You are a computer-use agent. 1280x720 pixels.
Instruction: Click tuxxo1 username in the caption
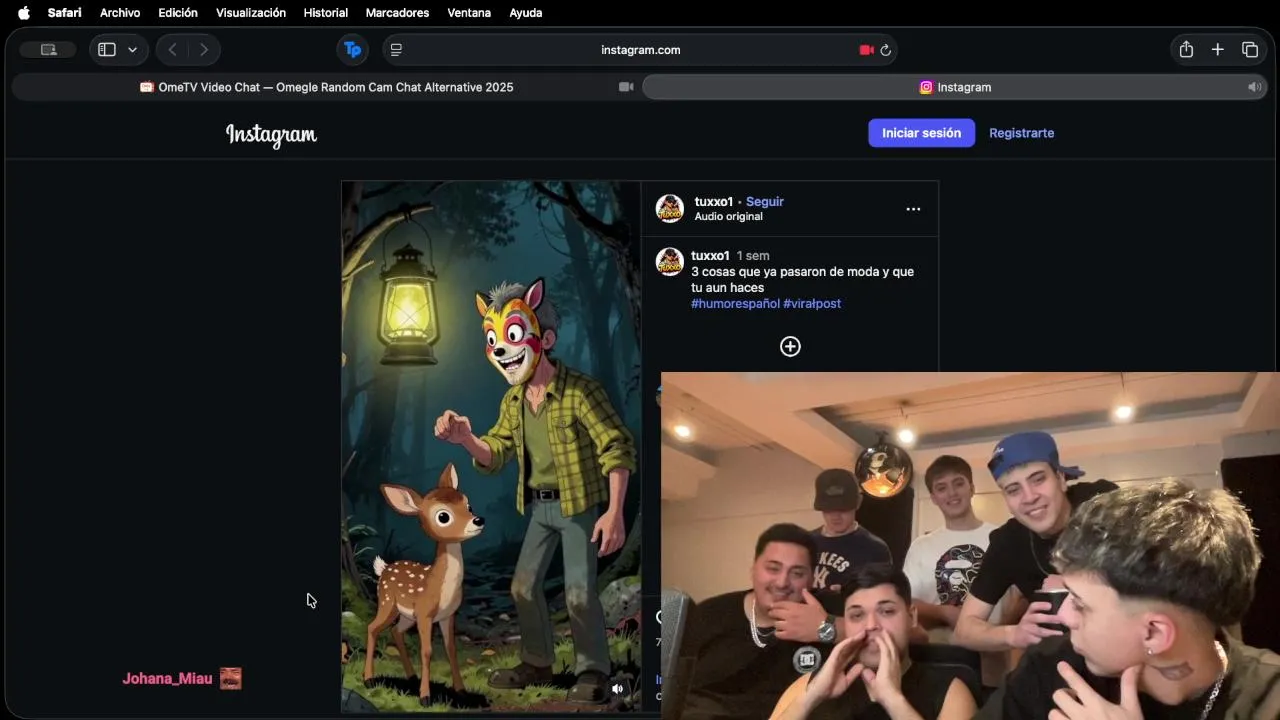click(x=710, y=255)
